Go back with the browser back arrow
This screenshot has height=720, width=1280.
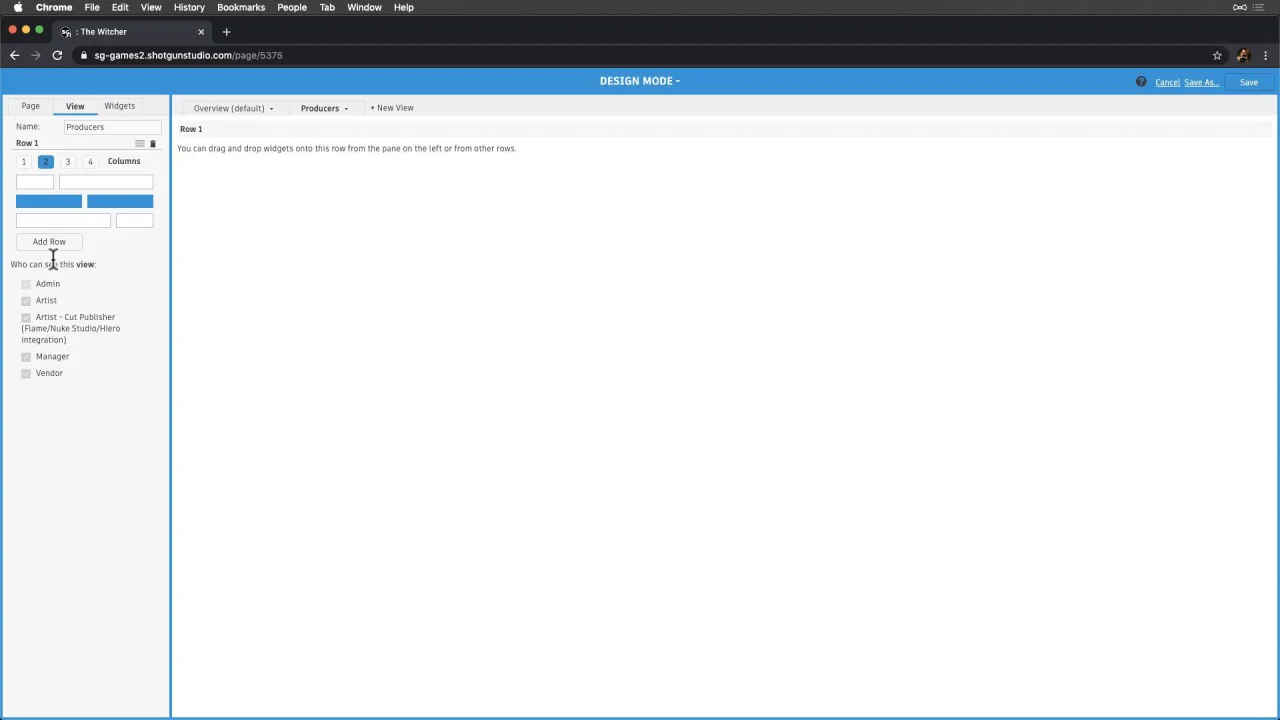(x=14, y=55)
